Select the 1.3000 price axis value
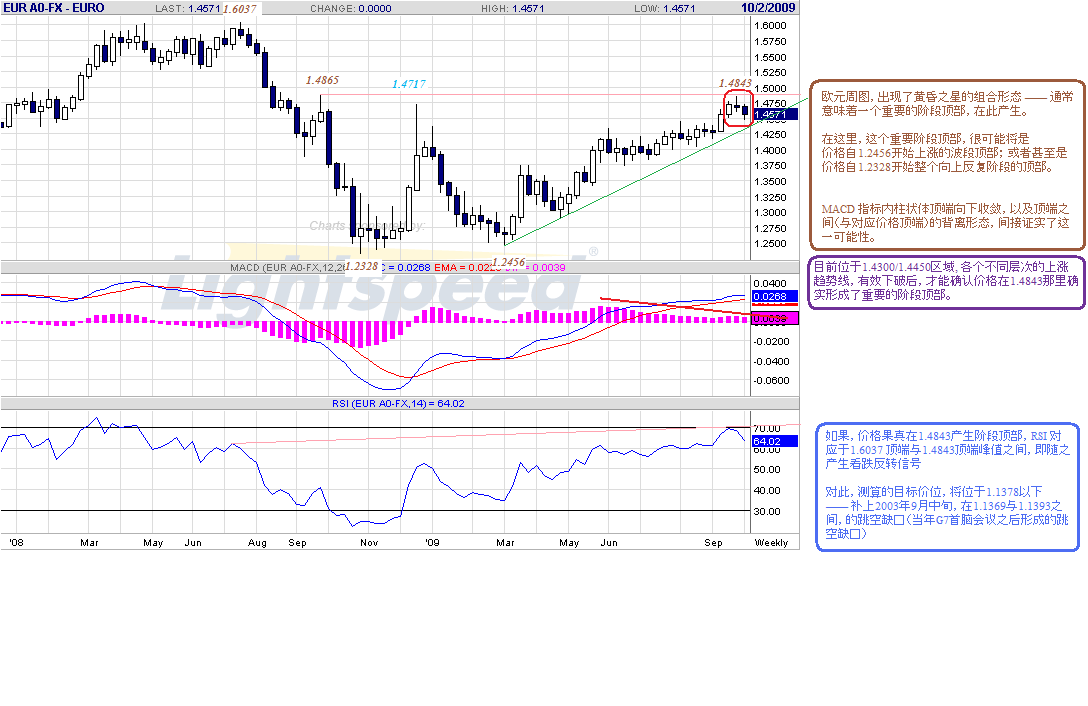Viewport: 1088px width, 706px height. point(770,213)
